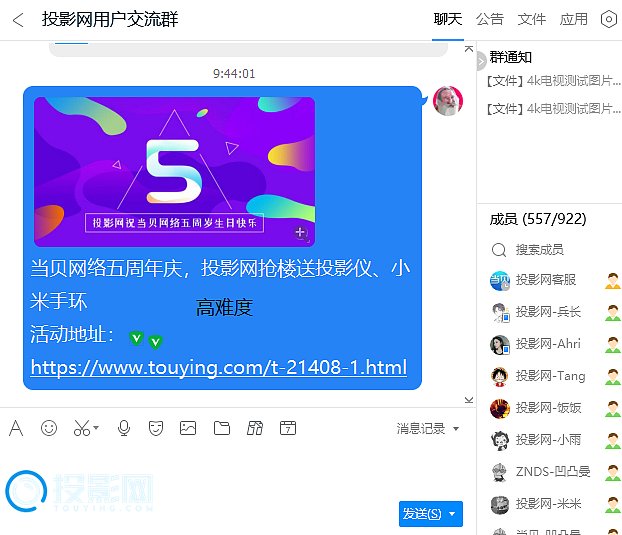Switch to the 文件 tab
Viewport: 622px width, 535px height.
click(x=532, y=19)
